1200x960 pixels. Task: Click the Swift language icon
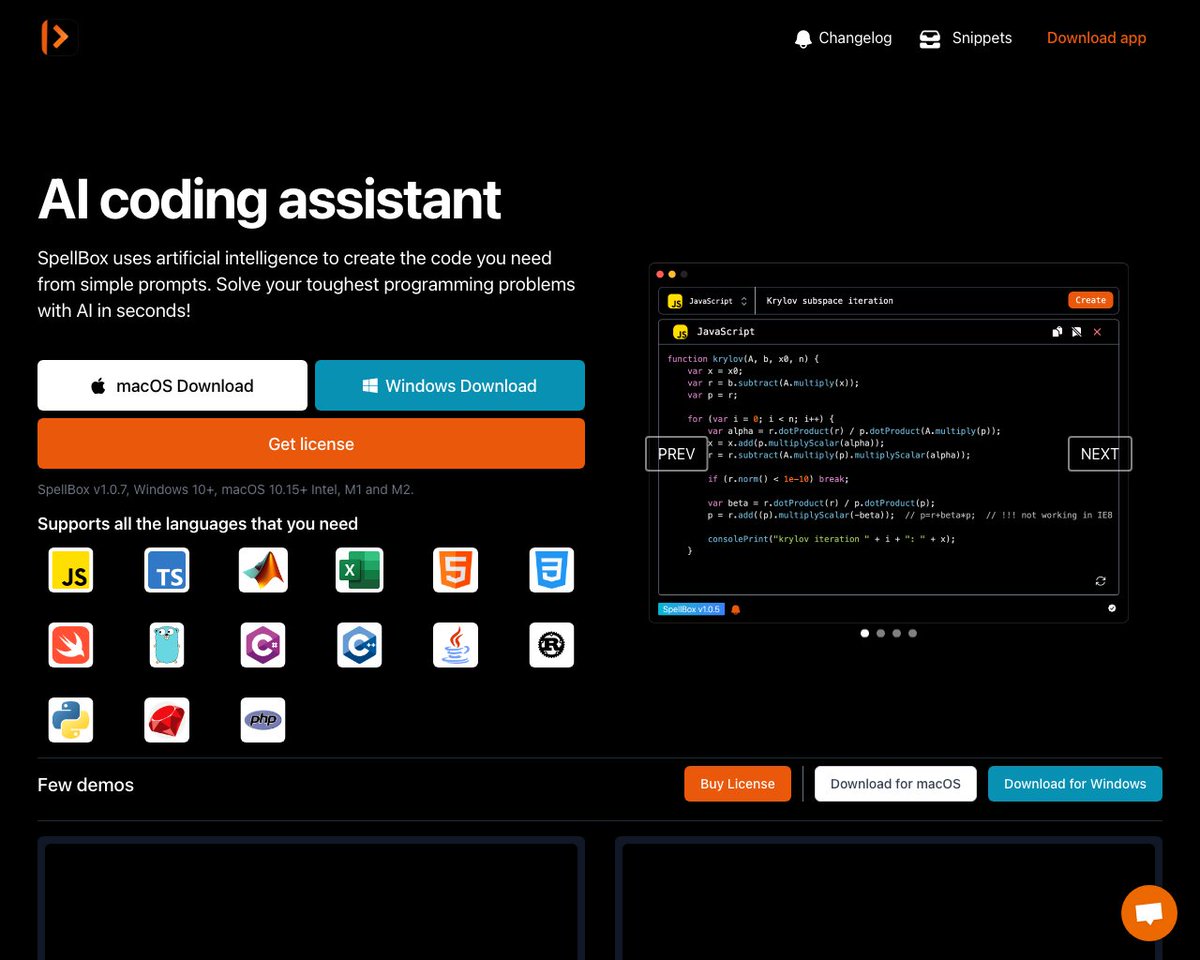pos(70,644)
